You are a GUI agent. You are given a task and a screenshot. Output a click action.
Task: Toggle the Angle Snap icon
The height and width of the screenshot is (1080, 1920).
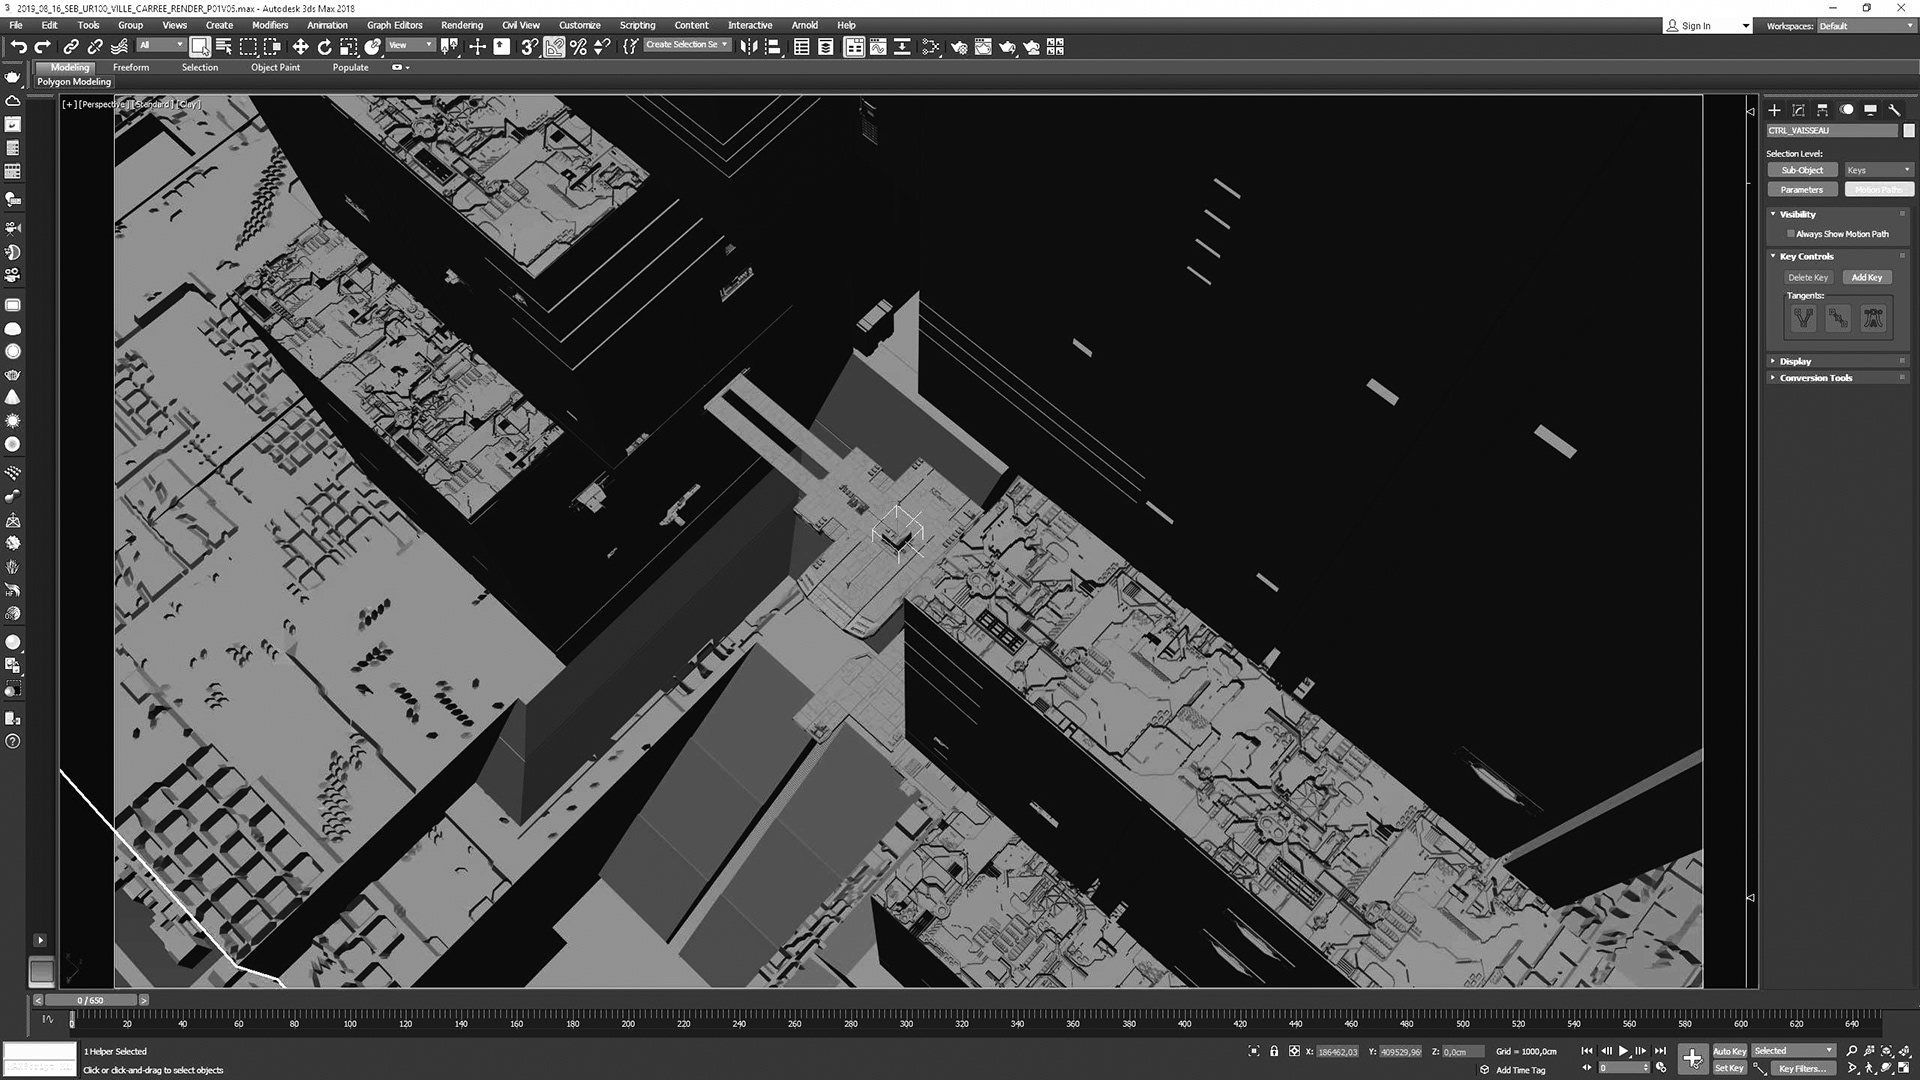[x=554, y=46]
